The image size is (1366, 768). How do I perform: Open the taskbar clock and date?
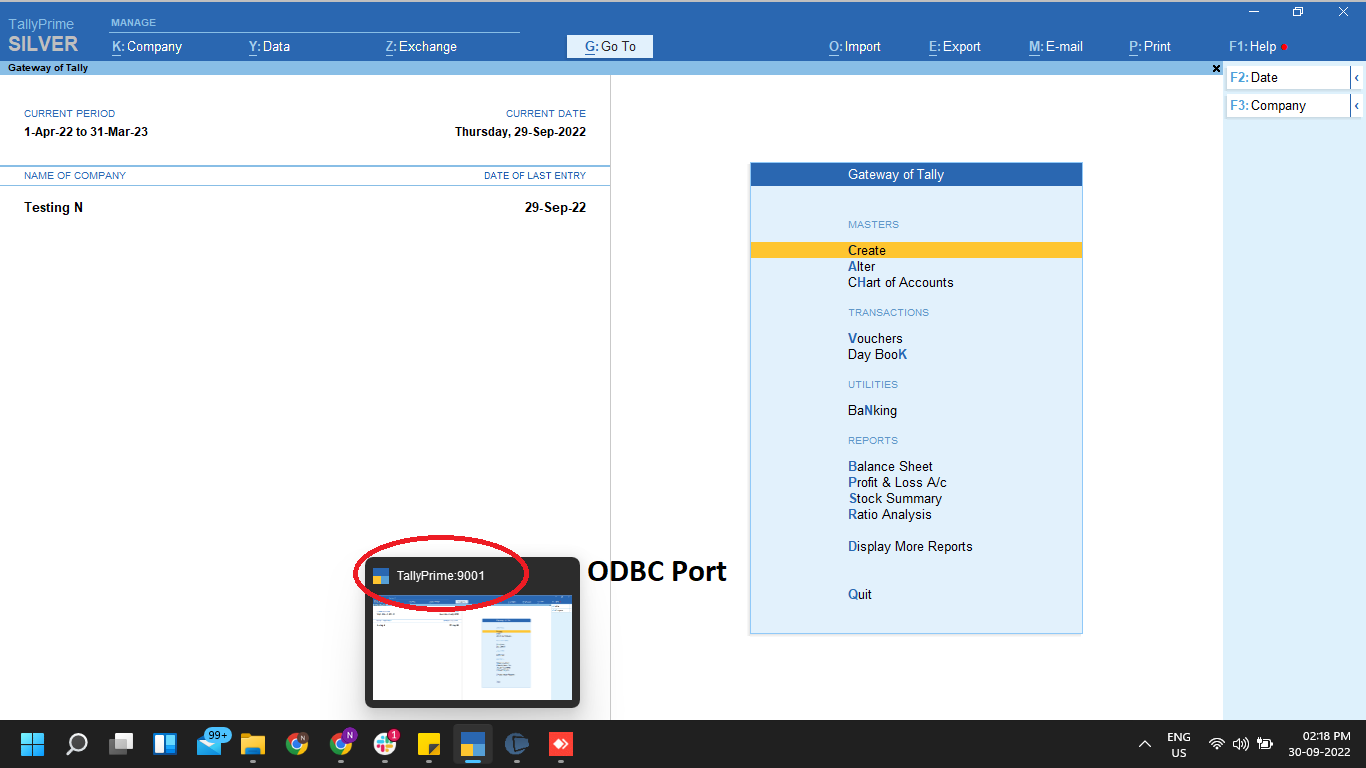(x=1319, y=745)
